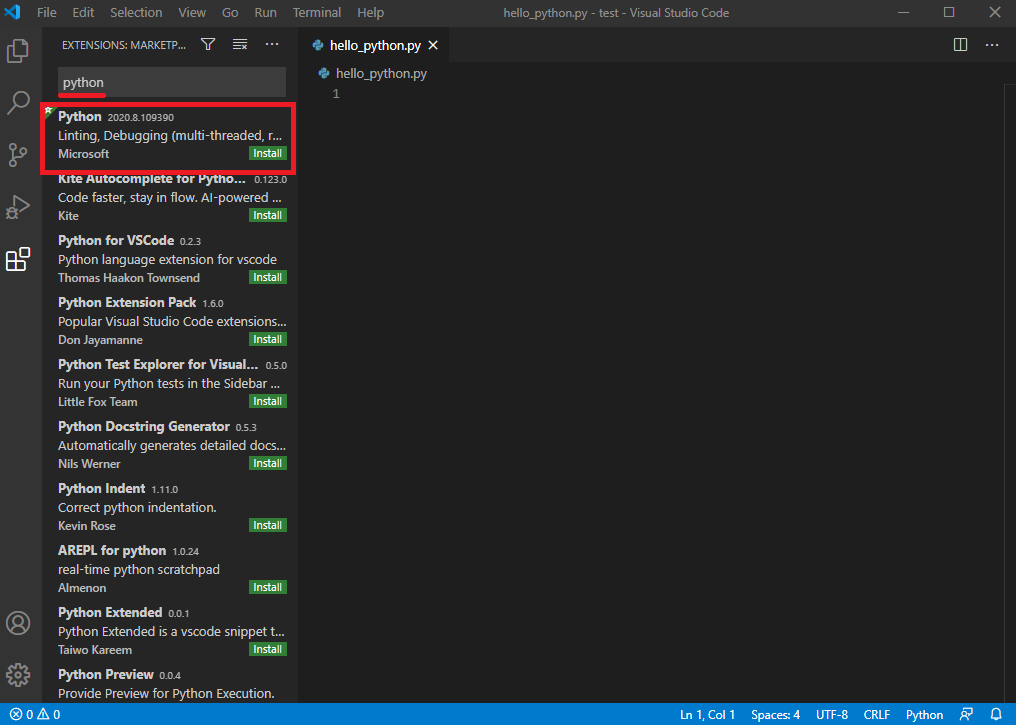Open notifications bell in status bar

click(x=997, y=714)
